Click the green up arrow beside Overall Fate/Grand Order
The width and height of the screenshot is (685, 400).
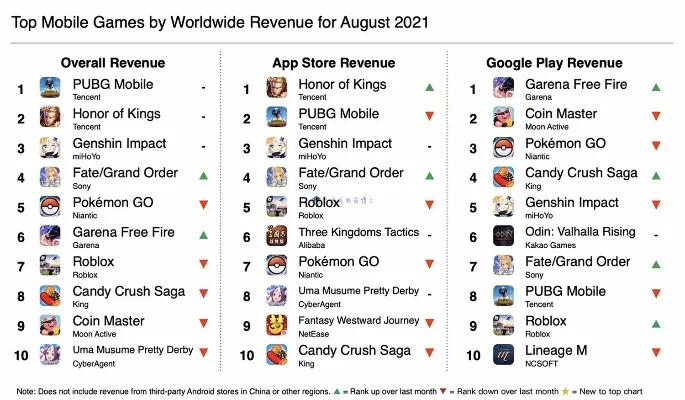[x=203, y=177]
